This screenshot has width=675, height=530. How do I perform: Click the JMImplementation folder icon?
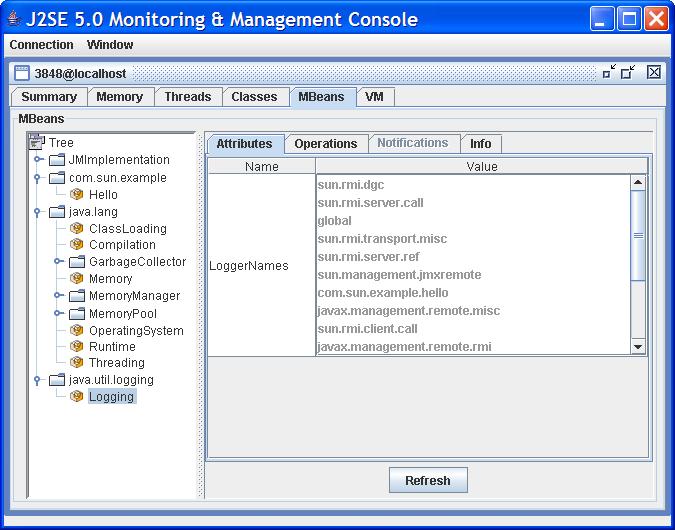coord(57,160)
